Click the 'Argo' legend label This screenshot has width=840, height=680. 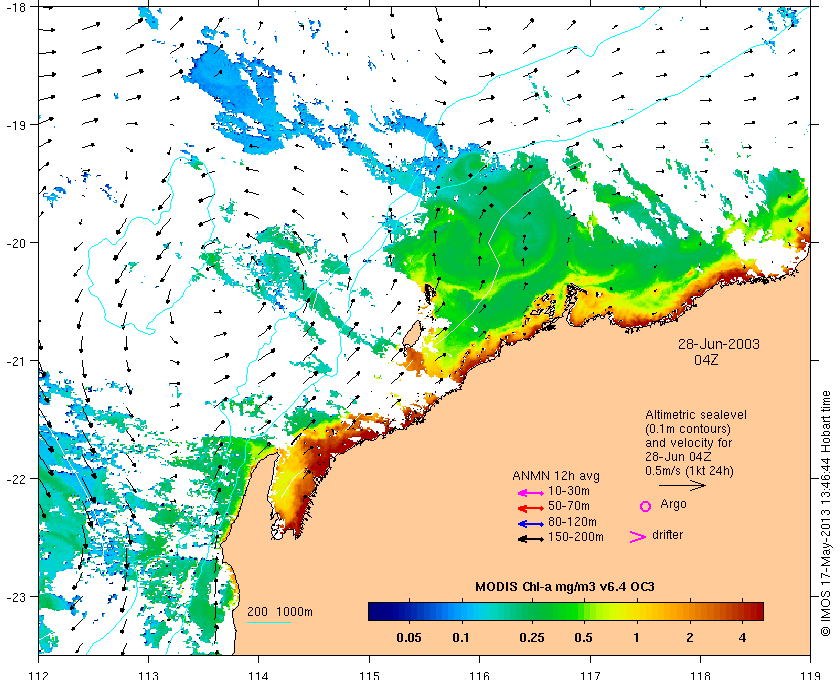click(673, 504)
